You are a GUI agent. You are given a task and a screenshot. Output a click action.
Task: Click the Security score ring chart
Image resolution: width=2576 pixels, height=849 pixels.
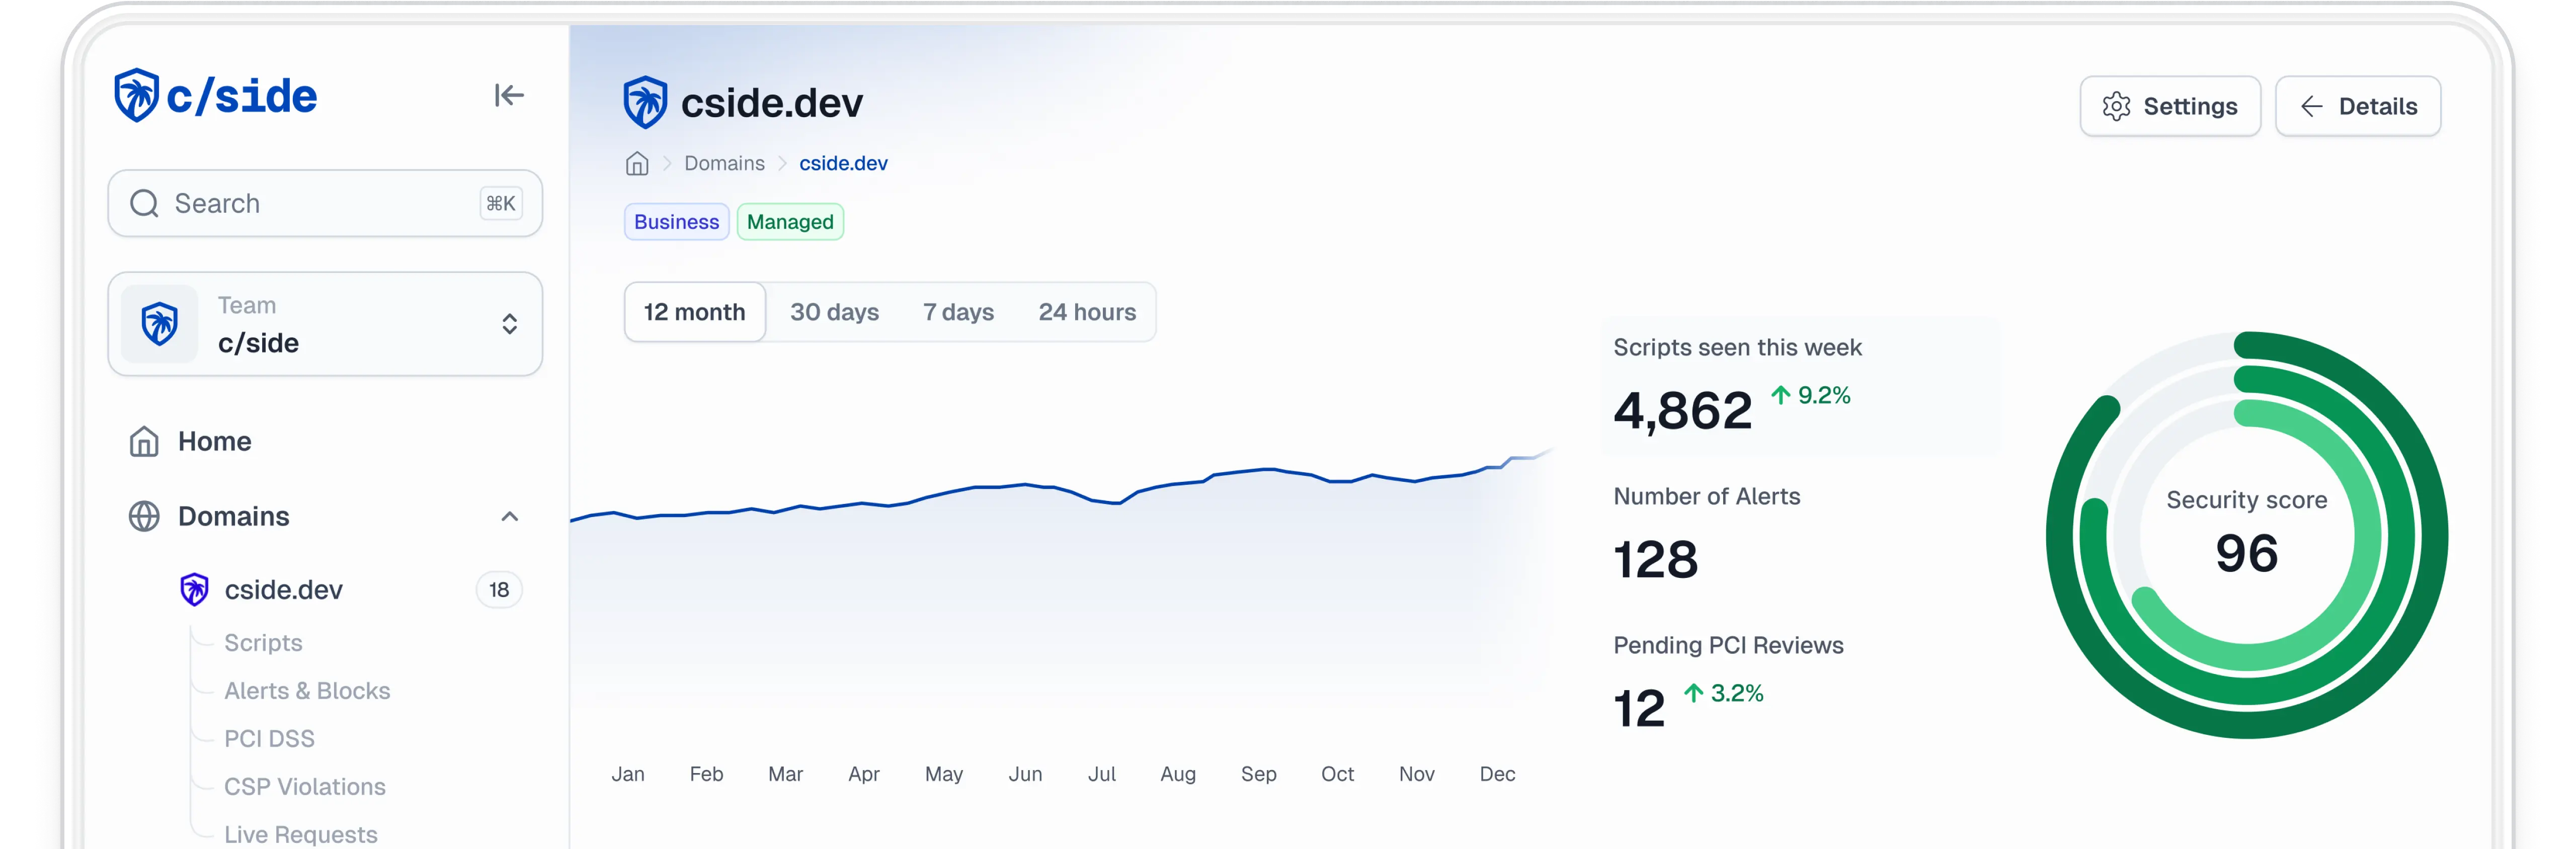point(2247,535)
